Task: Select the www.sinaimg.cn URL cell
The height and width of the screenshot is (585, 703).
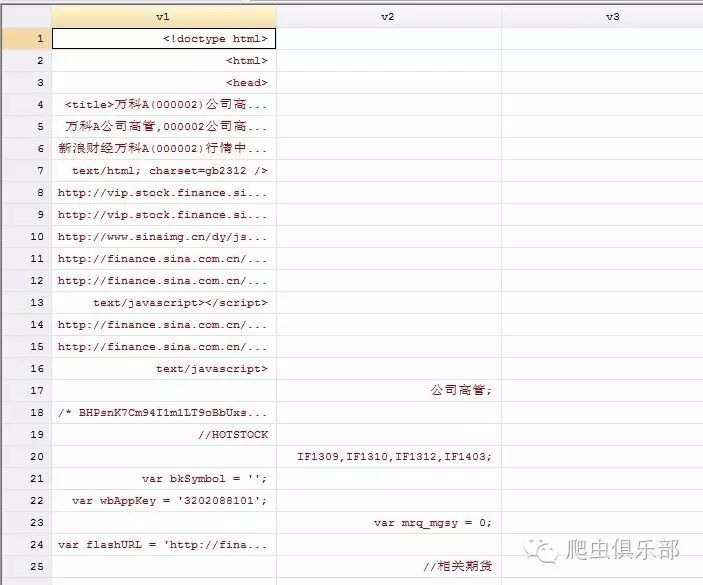Action: pos(164,236)
